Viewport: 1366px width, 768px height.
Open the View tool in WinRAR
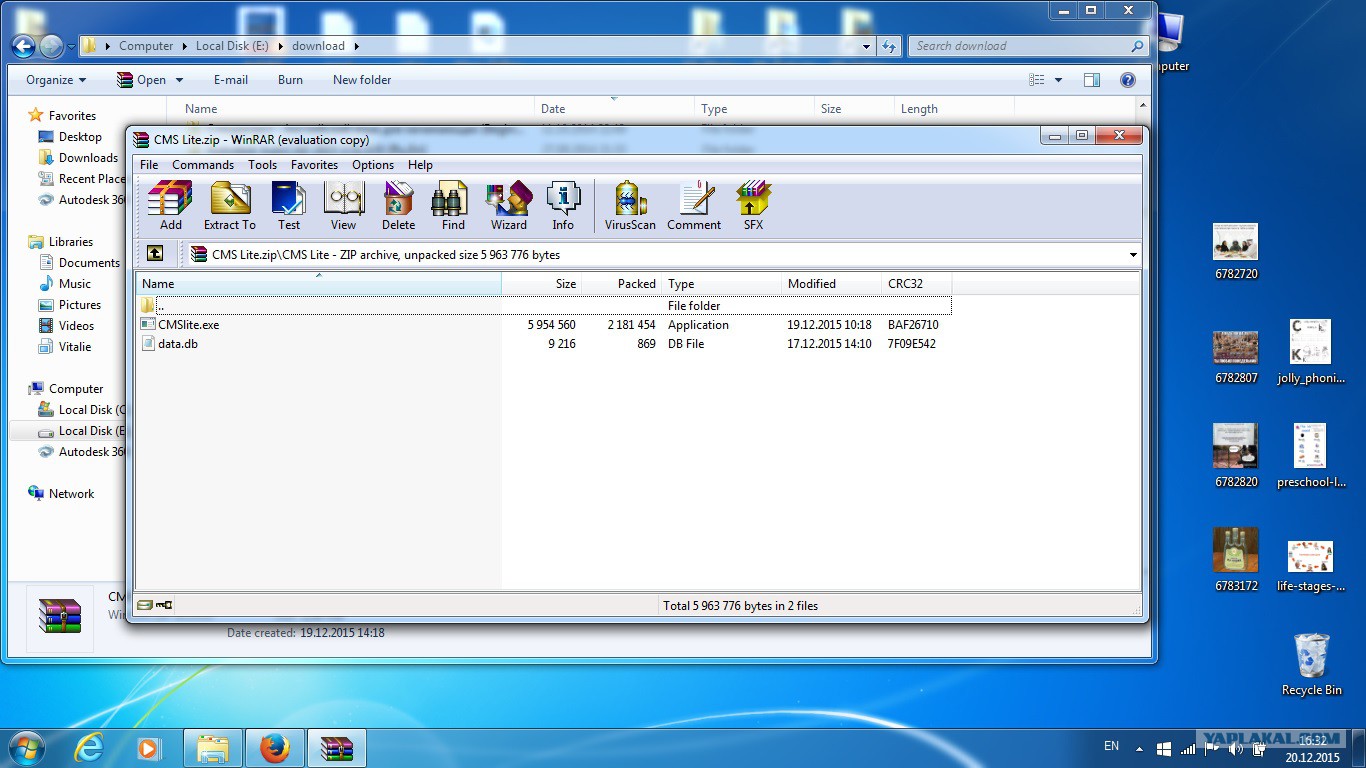[x=343, y=206]
